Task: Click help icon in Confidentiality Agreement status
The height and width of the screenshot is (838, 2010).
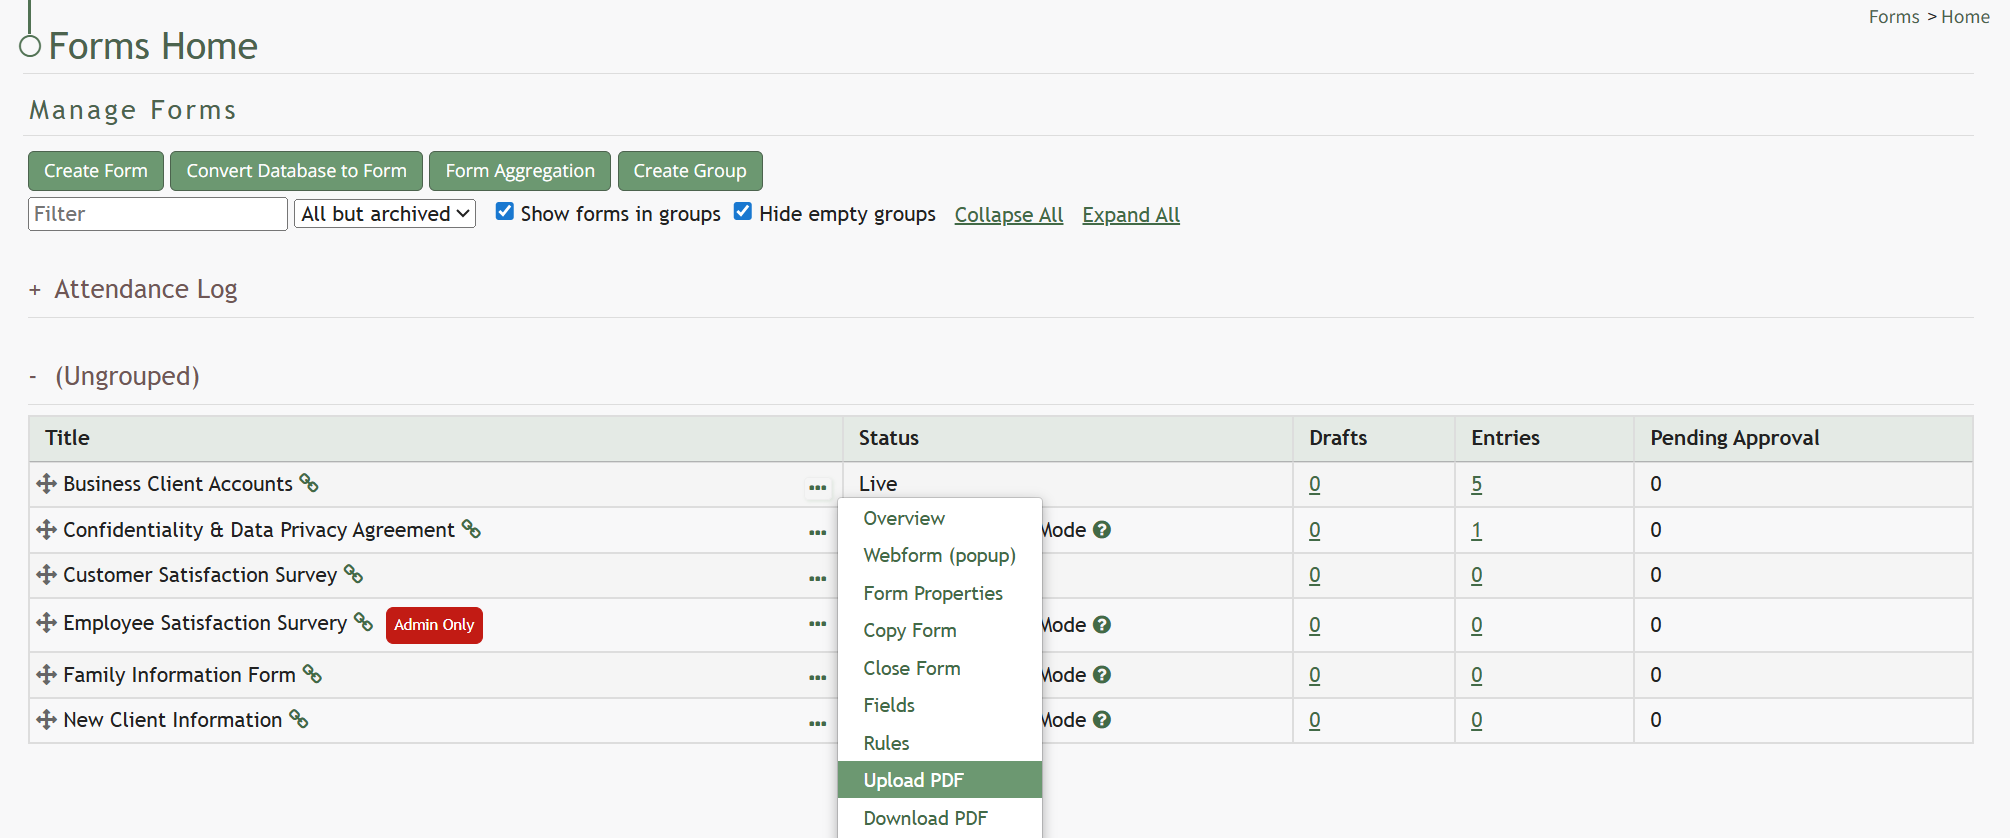Action: [x=1102, y=530]
